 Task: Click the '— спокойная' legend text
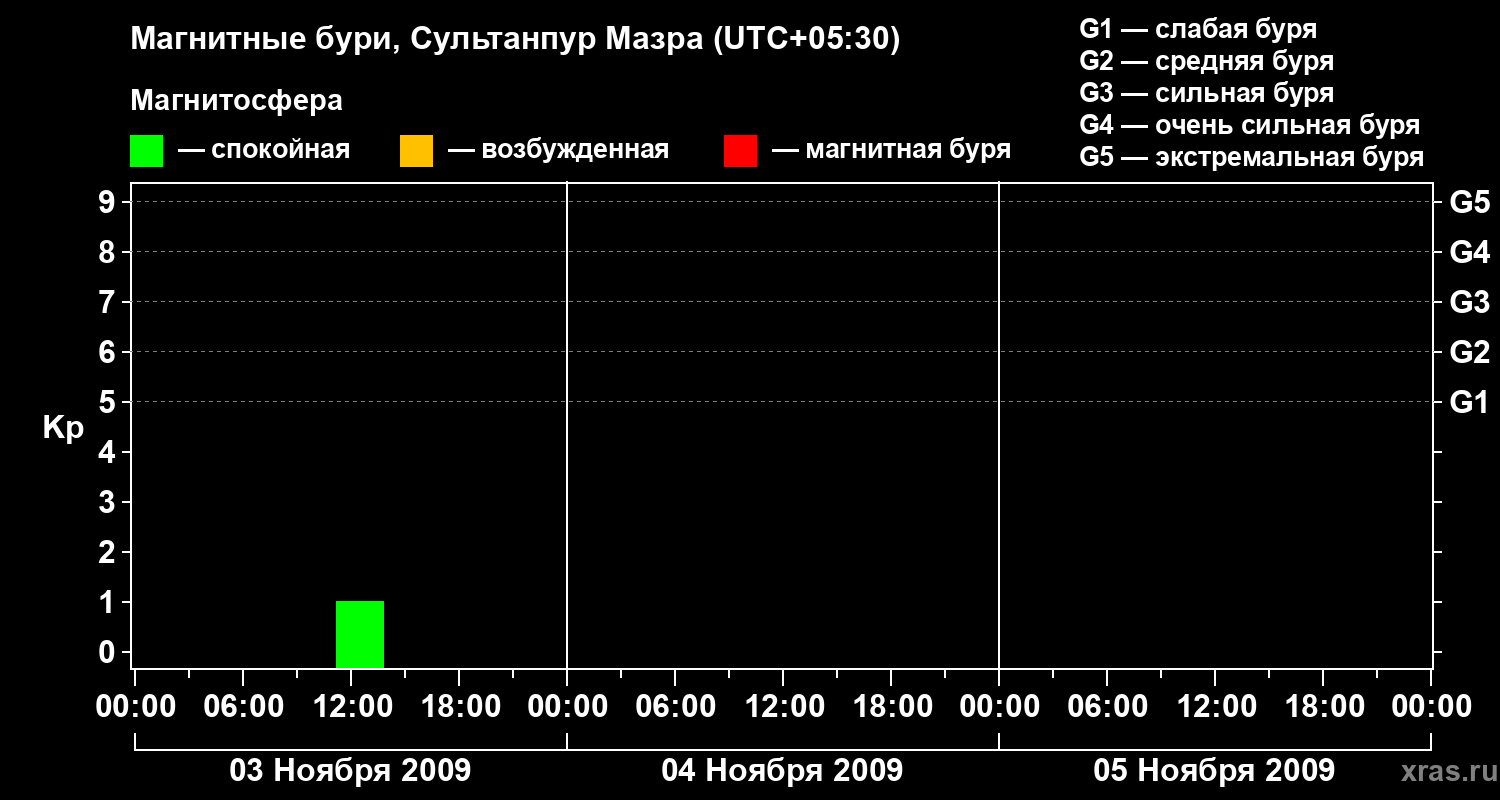coord(264,151)
